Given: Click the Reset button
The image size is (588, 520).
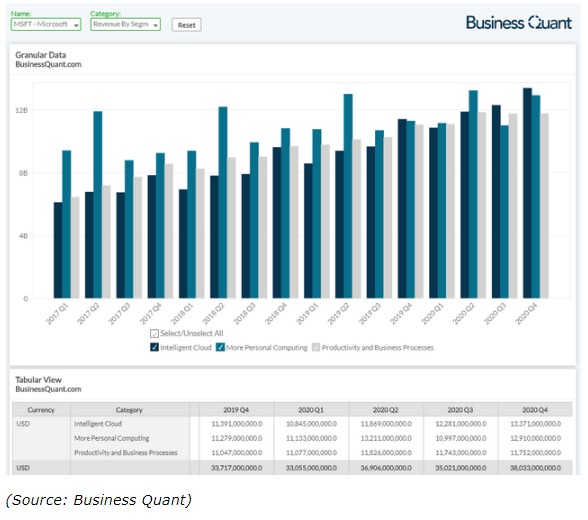Looking at the screenshot, I should tap(186, 25).
